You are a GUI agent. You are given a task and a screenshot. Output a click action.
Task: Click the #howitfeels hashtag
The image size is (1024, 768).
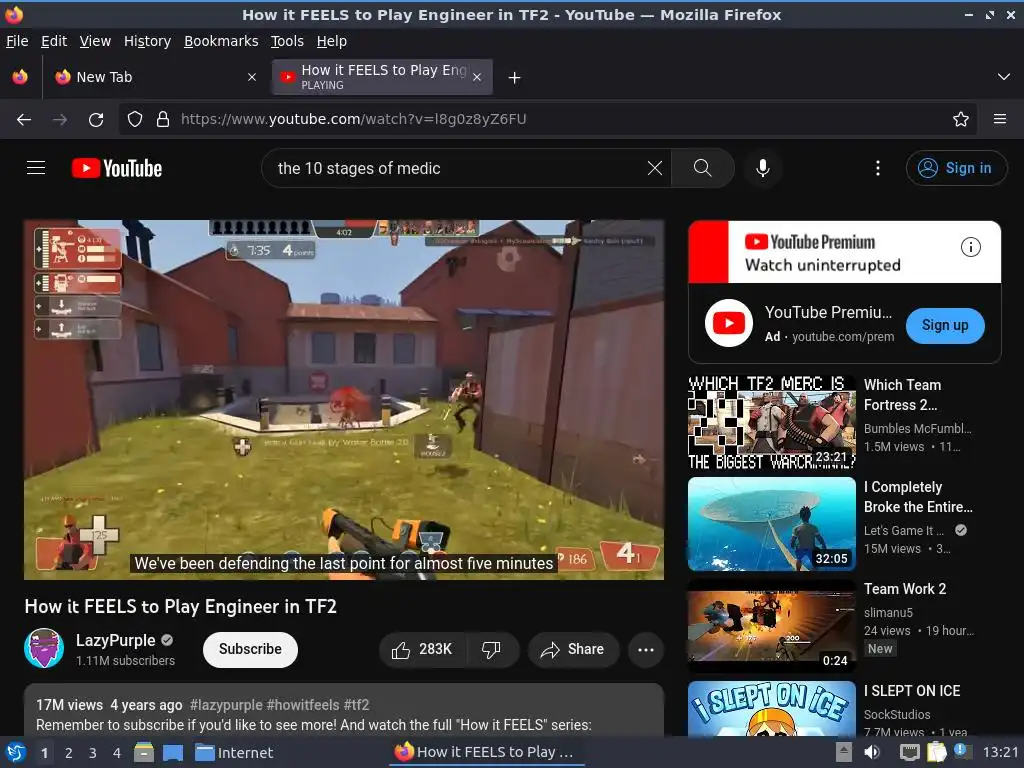tap(303, 705)
